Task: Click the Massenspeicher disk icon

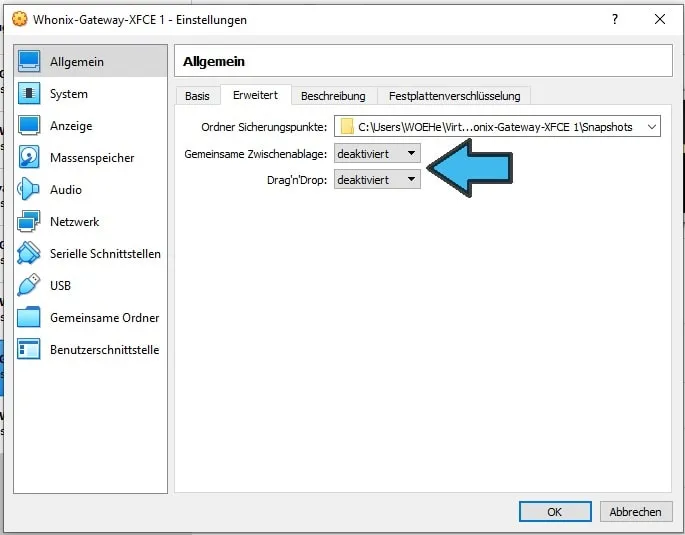Action: [x=29, y=157]
